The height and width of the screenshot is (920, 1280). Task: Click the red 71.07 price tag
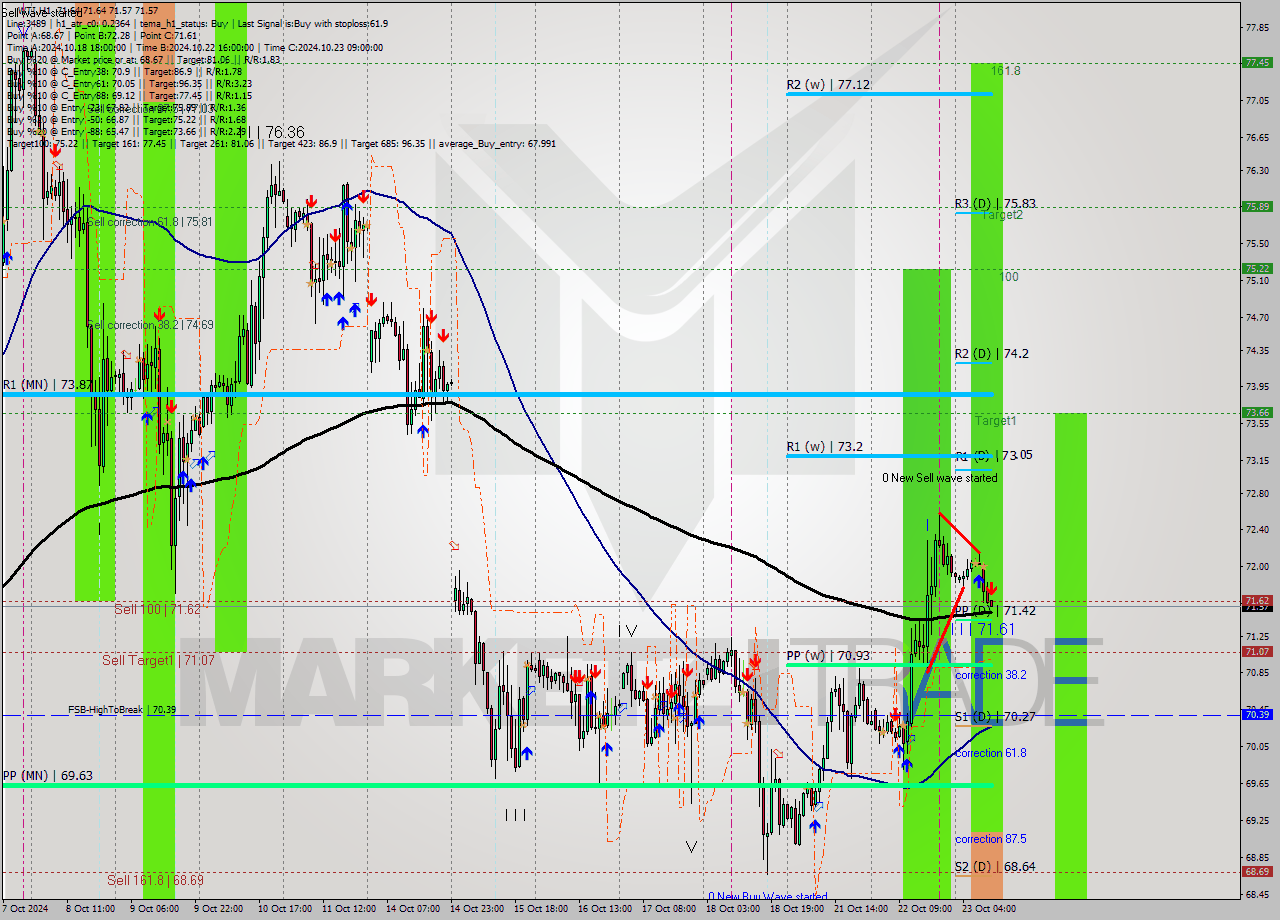click(1257, 651)
